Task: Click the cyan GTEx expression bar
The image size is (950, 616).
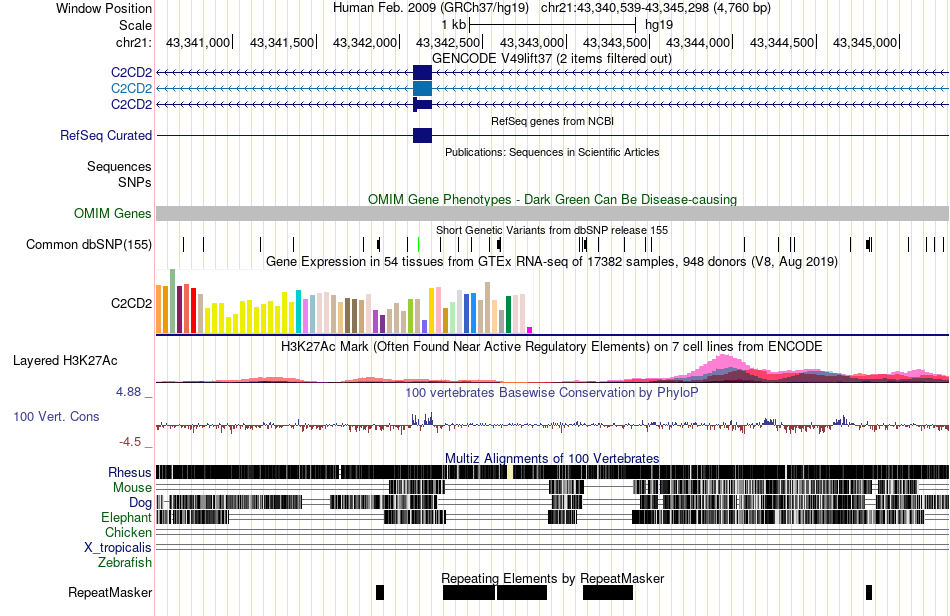Action: click(299, 311)
